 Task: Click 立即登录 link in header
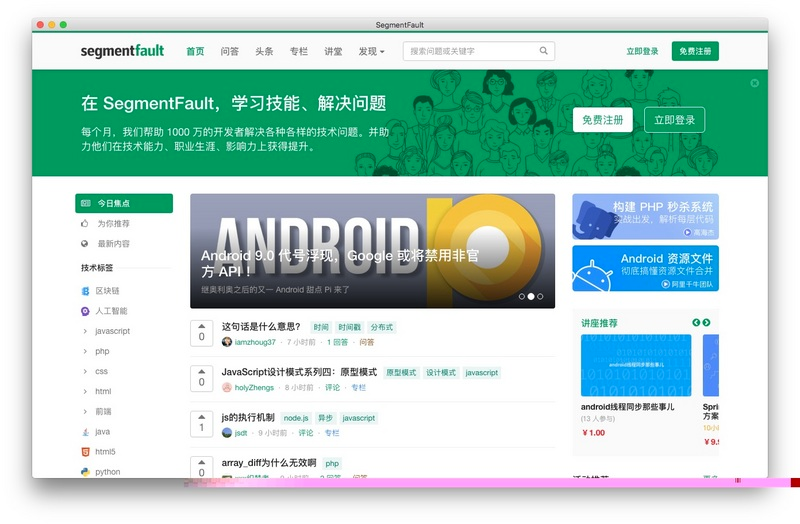pyautogui.click(x=642, y=51)
